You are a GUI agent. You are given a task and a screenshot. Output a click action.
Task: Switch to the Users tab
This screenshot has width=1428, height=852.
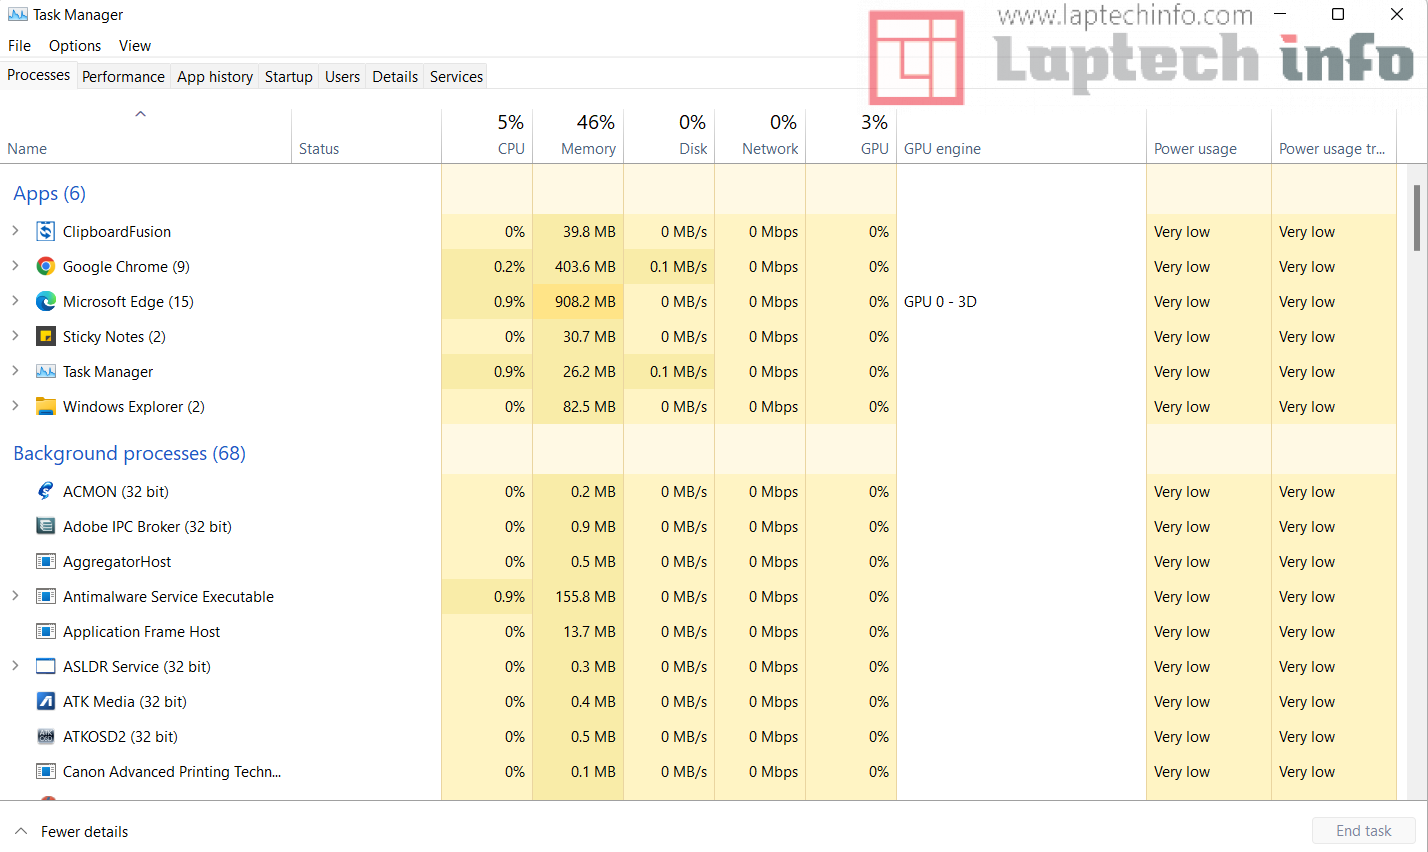[x=342, y=77]
